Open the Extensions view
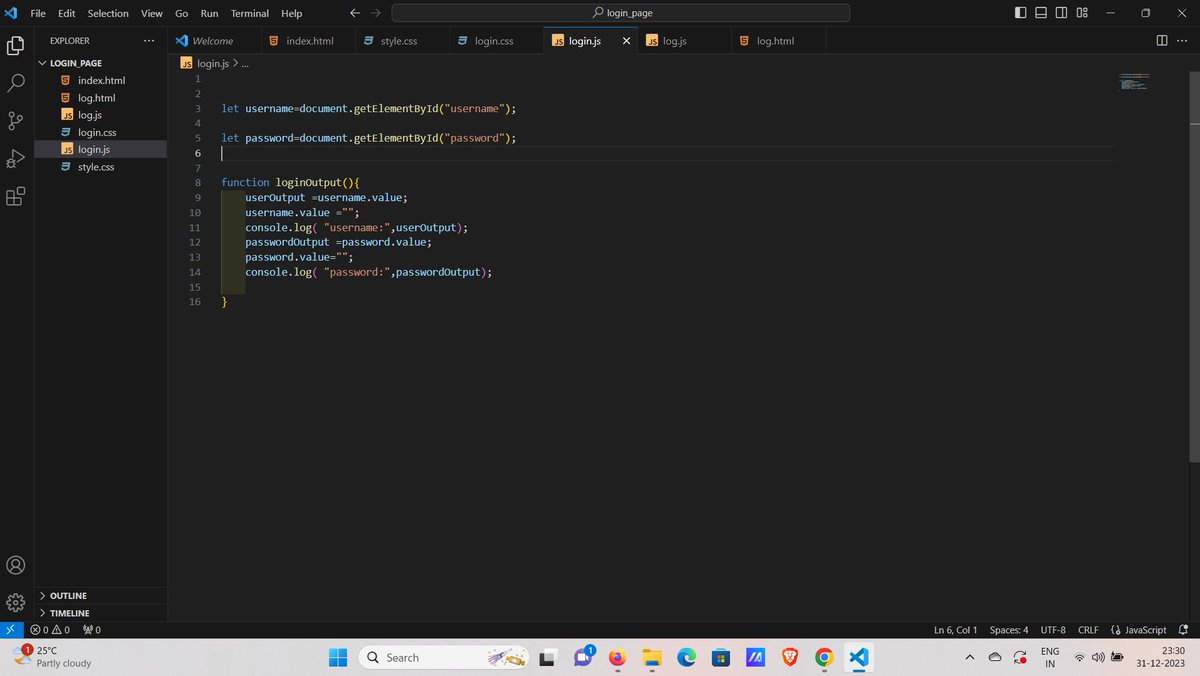 pyautogui.click(x=16, y=197)
